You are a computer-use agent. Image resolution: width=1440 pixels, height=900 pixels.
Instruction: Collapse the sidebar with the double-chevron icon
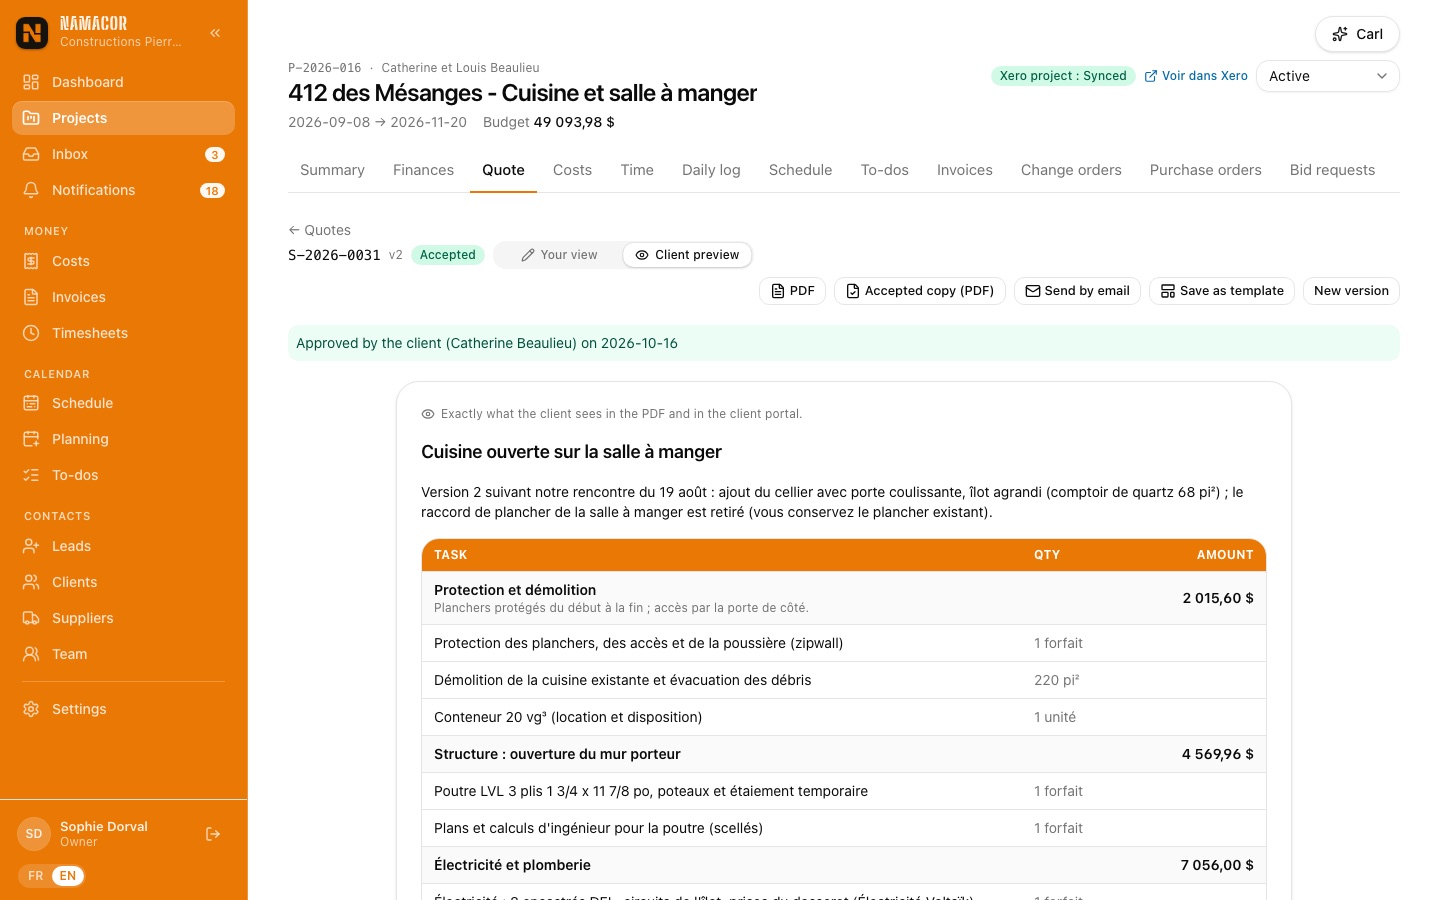coord(215,33)
